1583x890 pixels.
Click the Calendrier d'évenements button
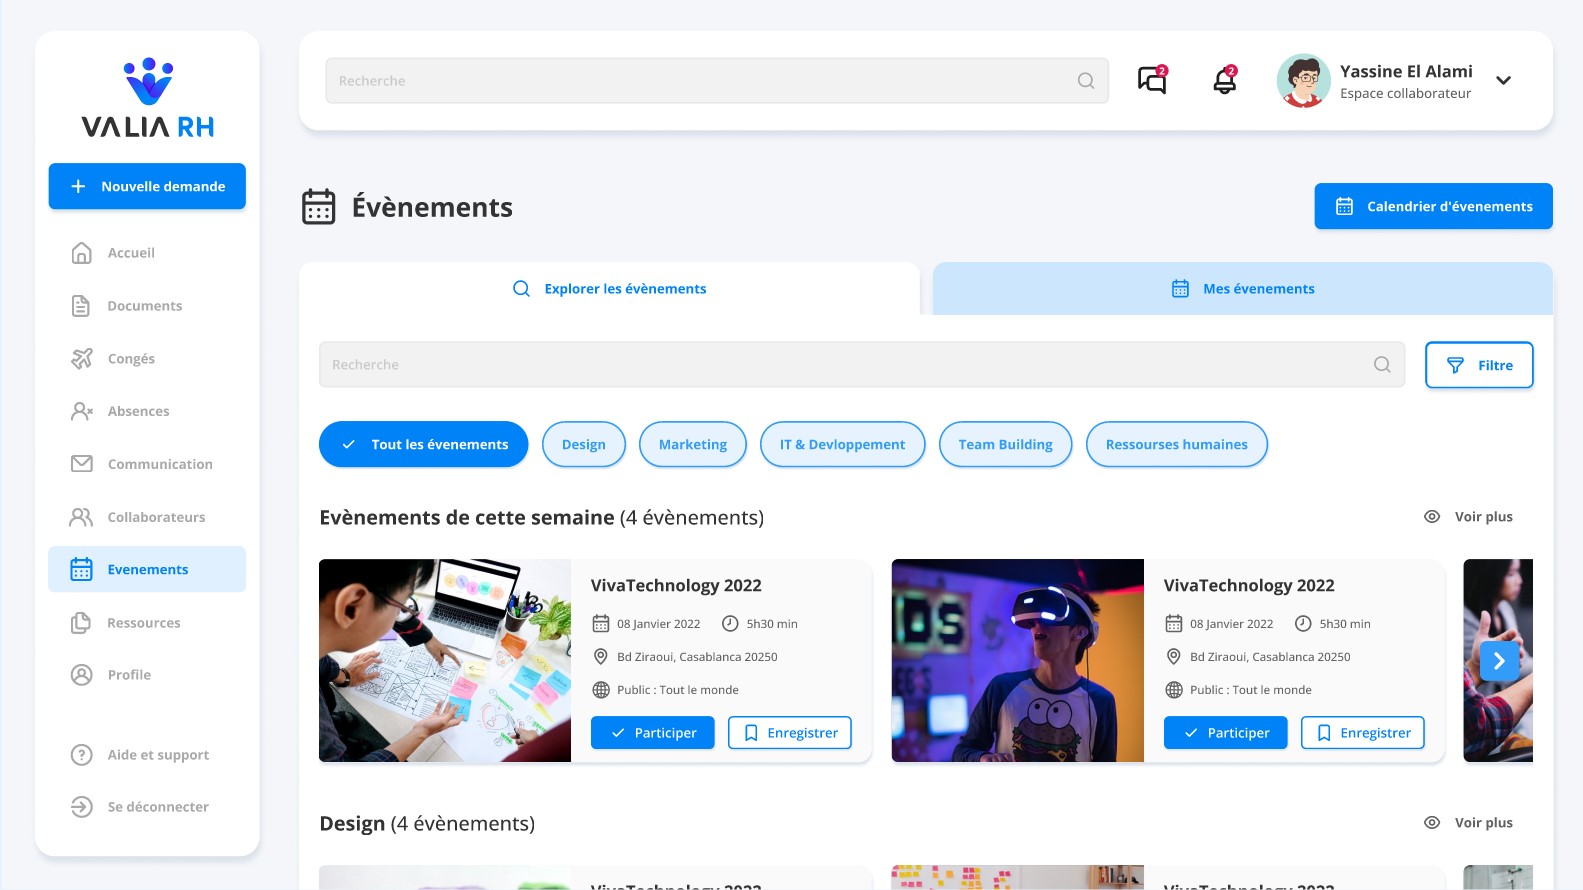point(1433,206)
